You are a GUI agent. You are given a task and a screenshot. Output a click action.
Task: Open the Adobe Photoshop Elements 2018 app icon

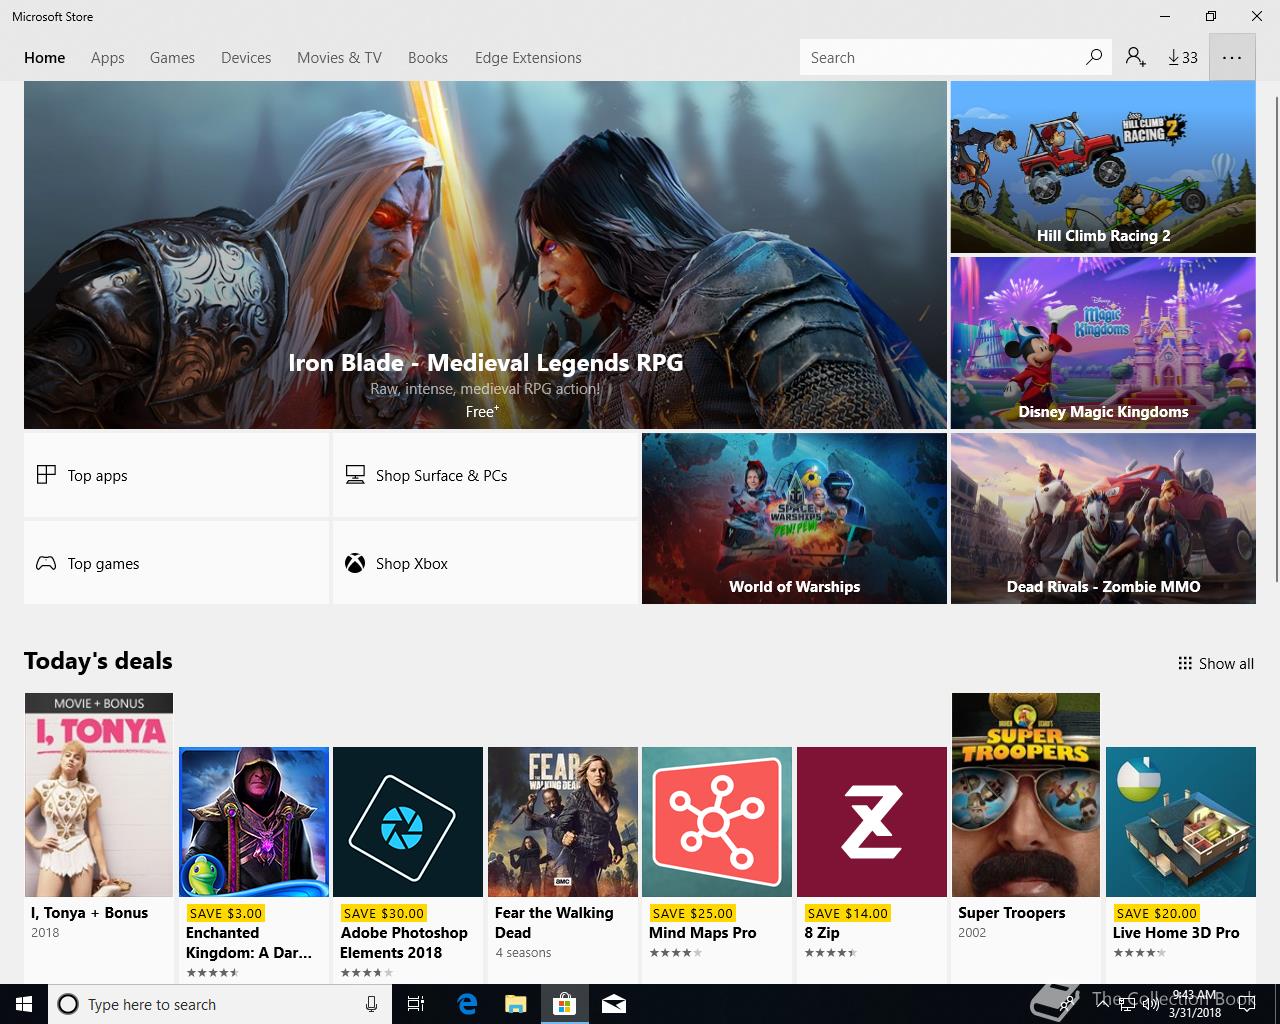[x=408, y=822]
